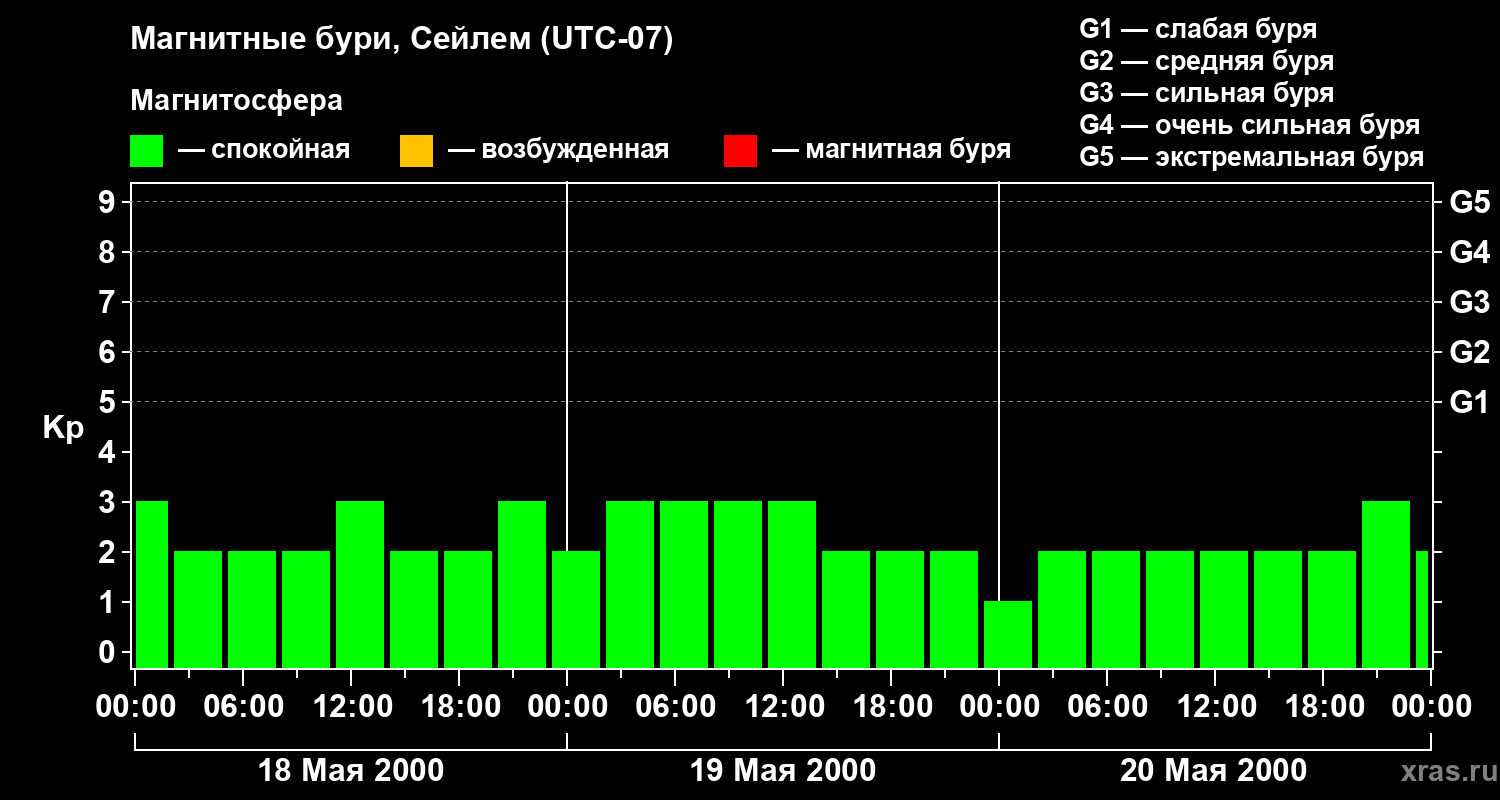Click the '19 Мая 2000' date label
Viewport: 1500px width, 800px height.
click(783, 771)
